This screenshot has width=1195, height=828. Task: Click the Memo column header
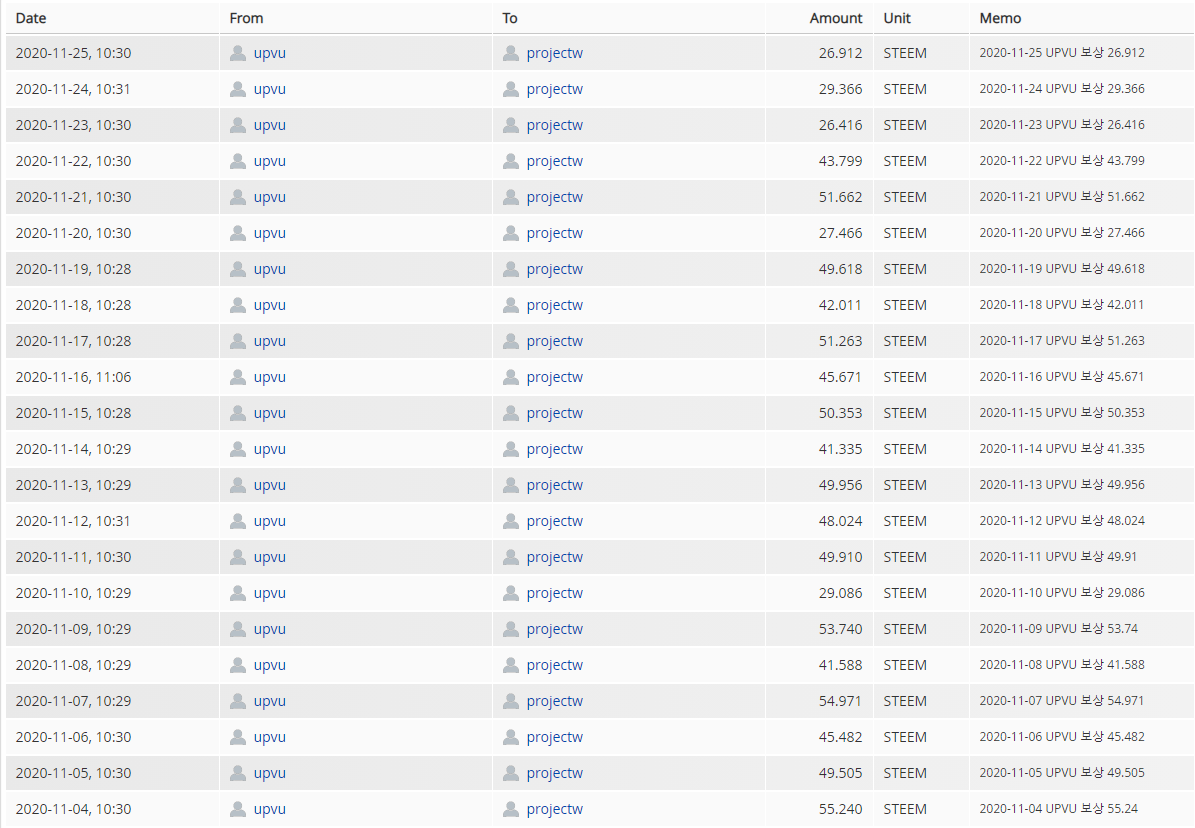(1000, 18)
